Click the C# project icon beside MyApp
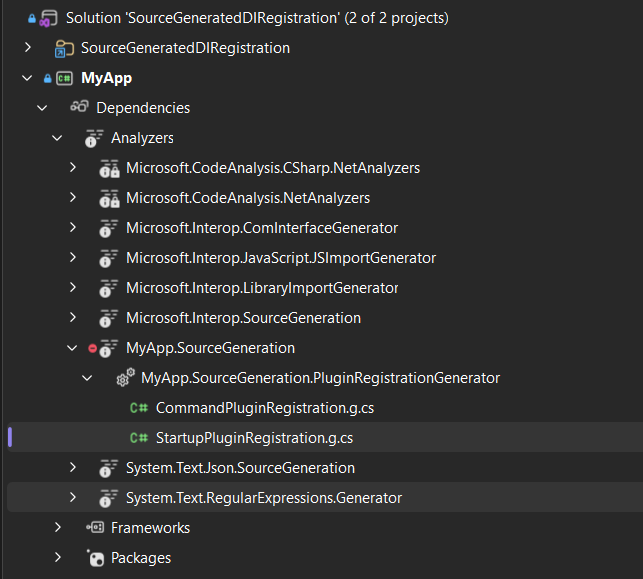The image size is (643, 579). tap(64, 78)
